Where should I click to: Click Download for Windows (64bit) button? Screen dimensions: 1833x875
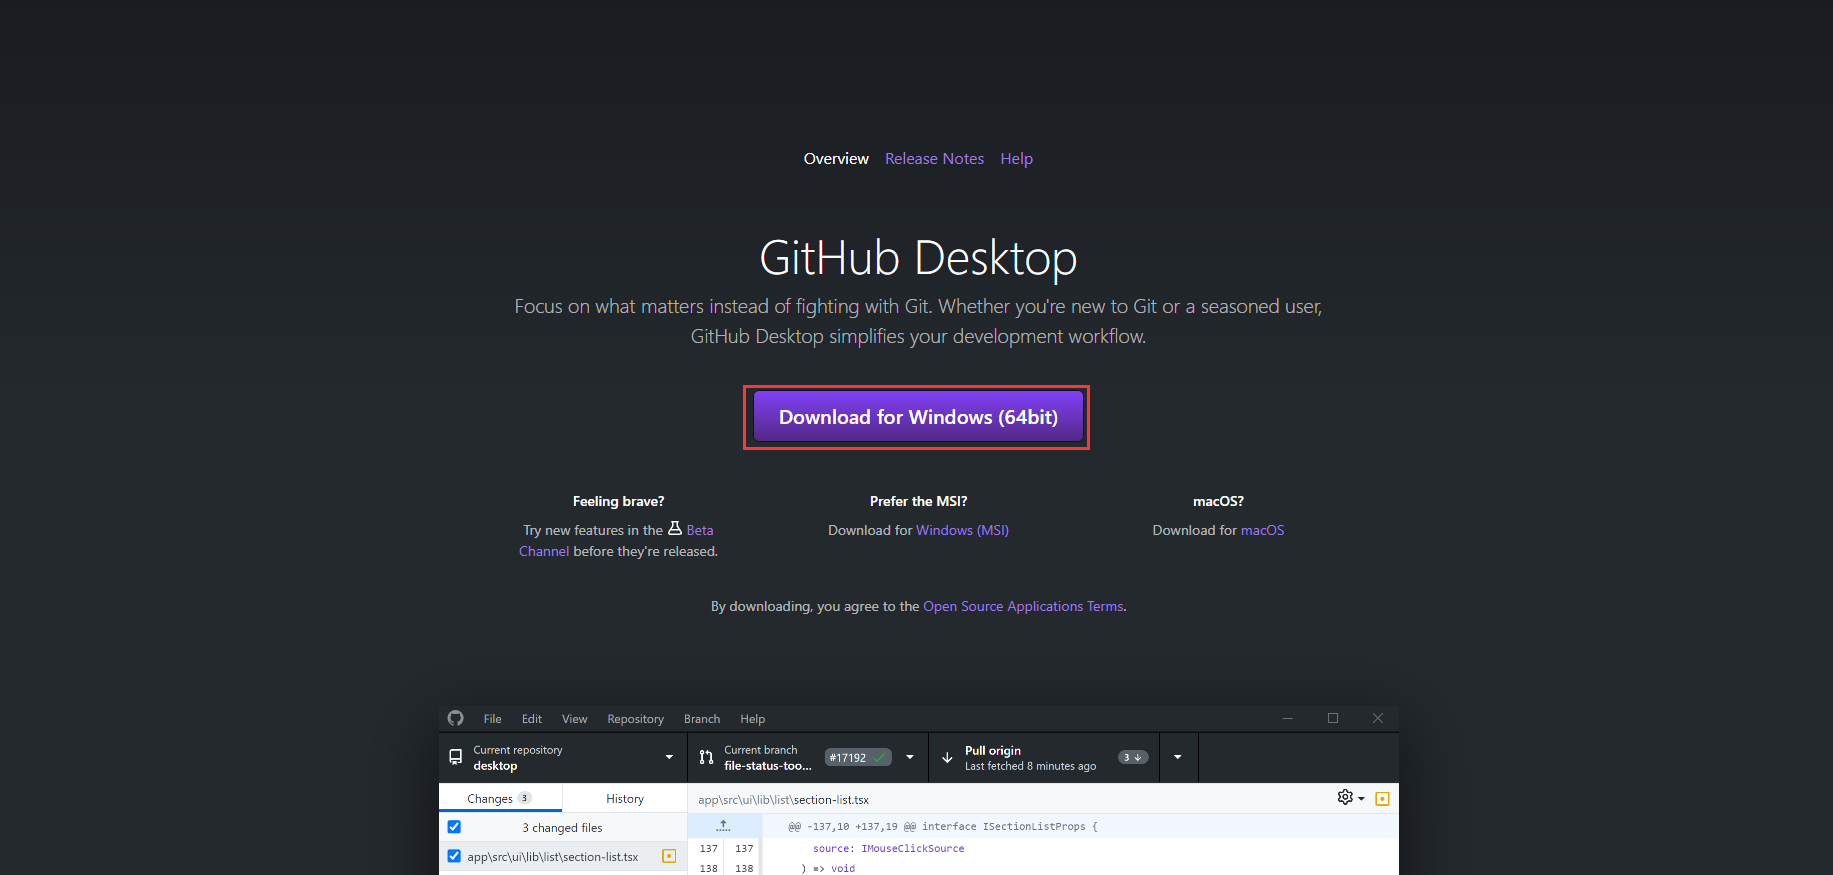click(918, 417)
